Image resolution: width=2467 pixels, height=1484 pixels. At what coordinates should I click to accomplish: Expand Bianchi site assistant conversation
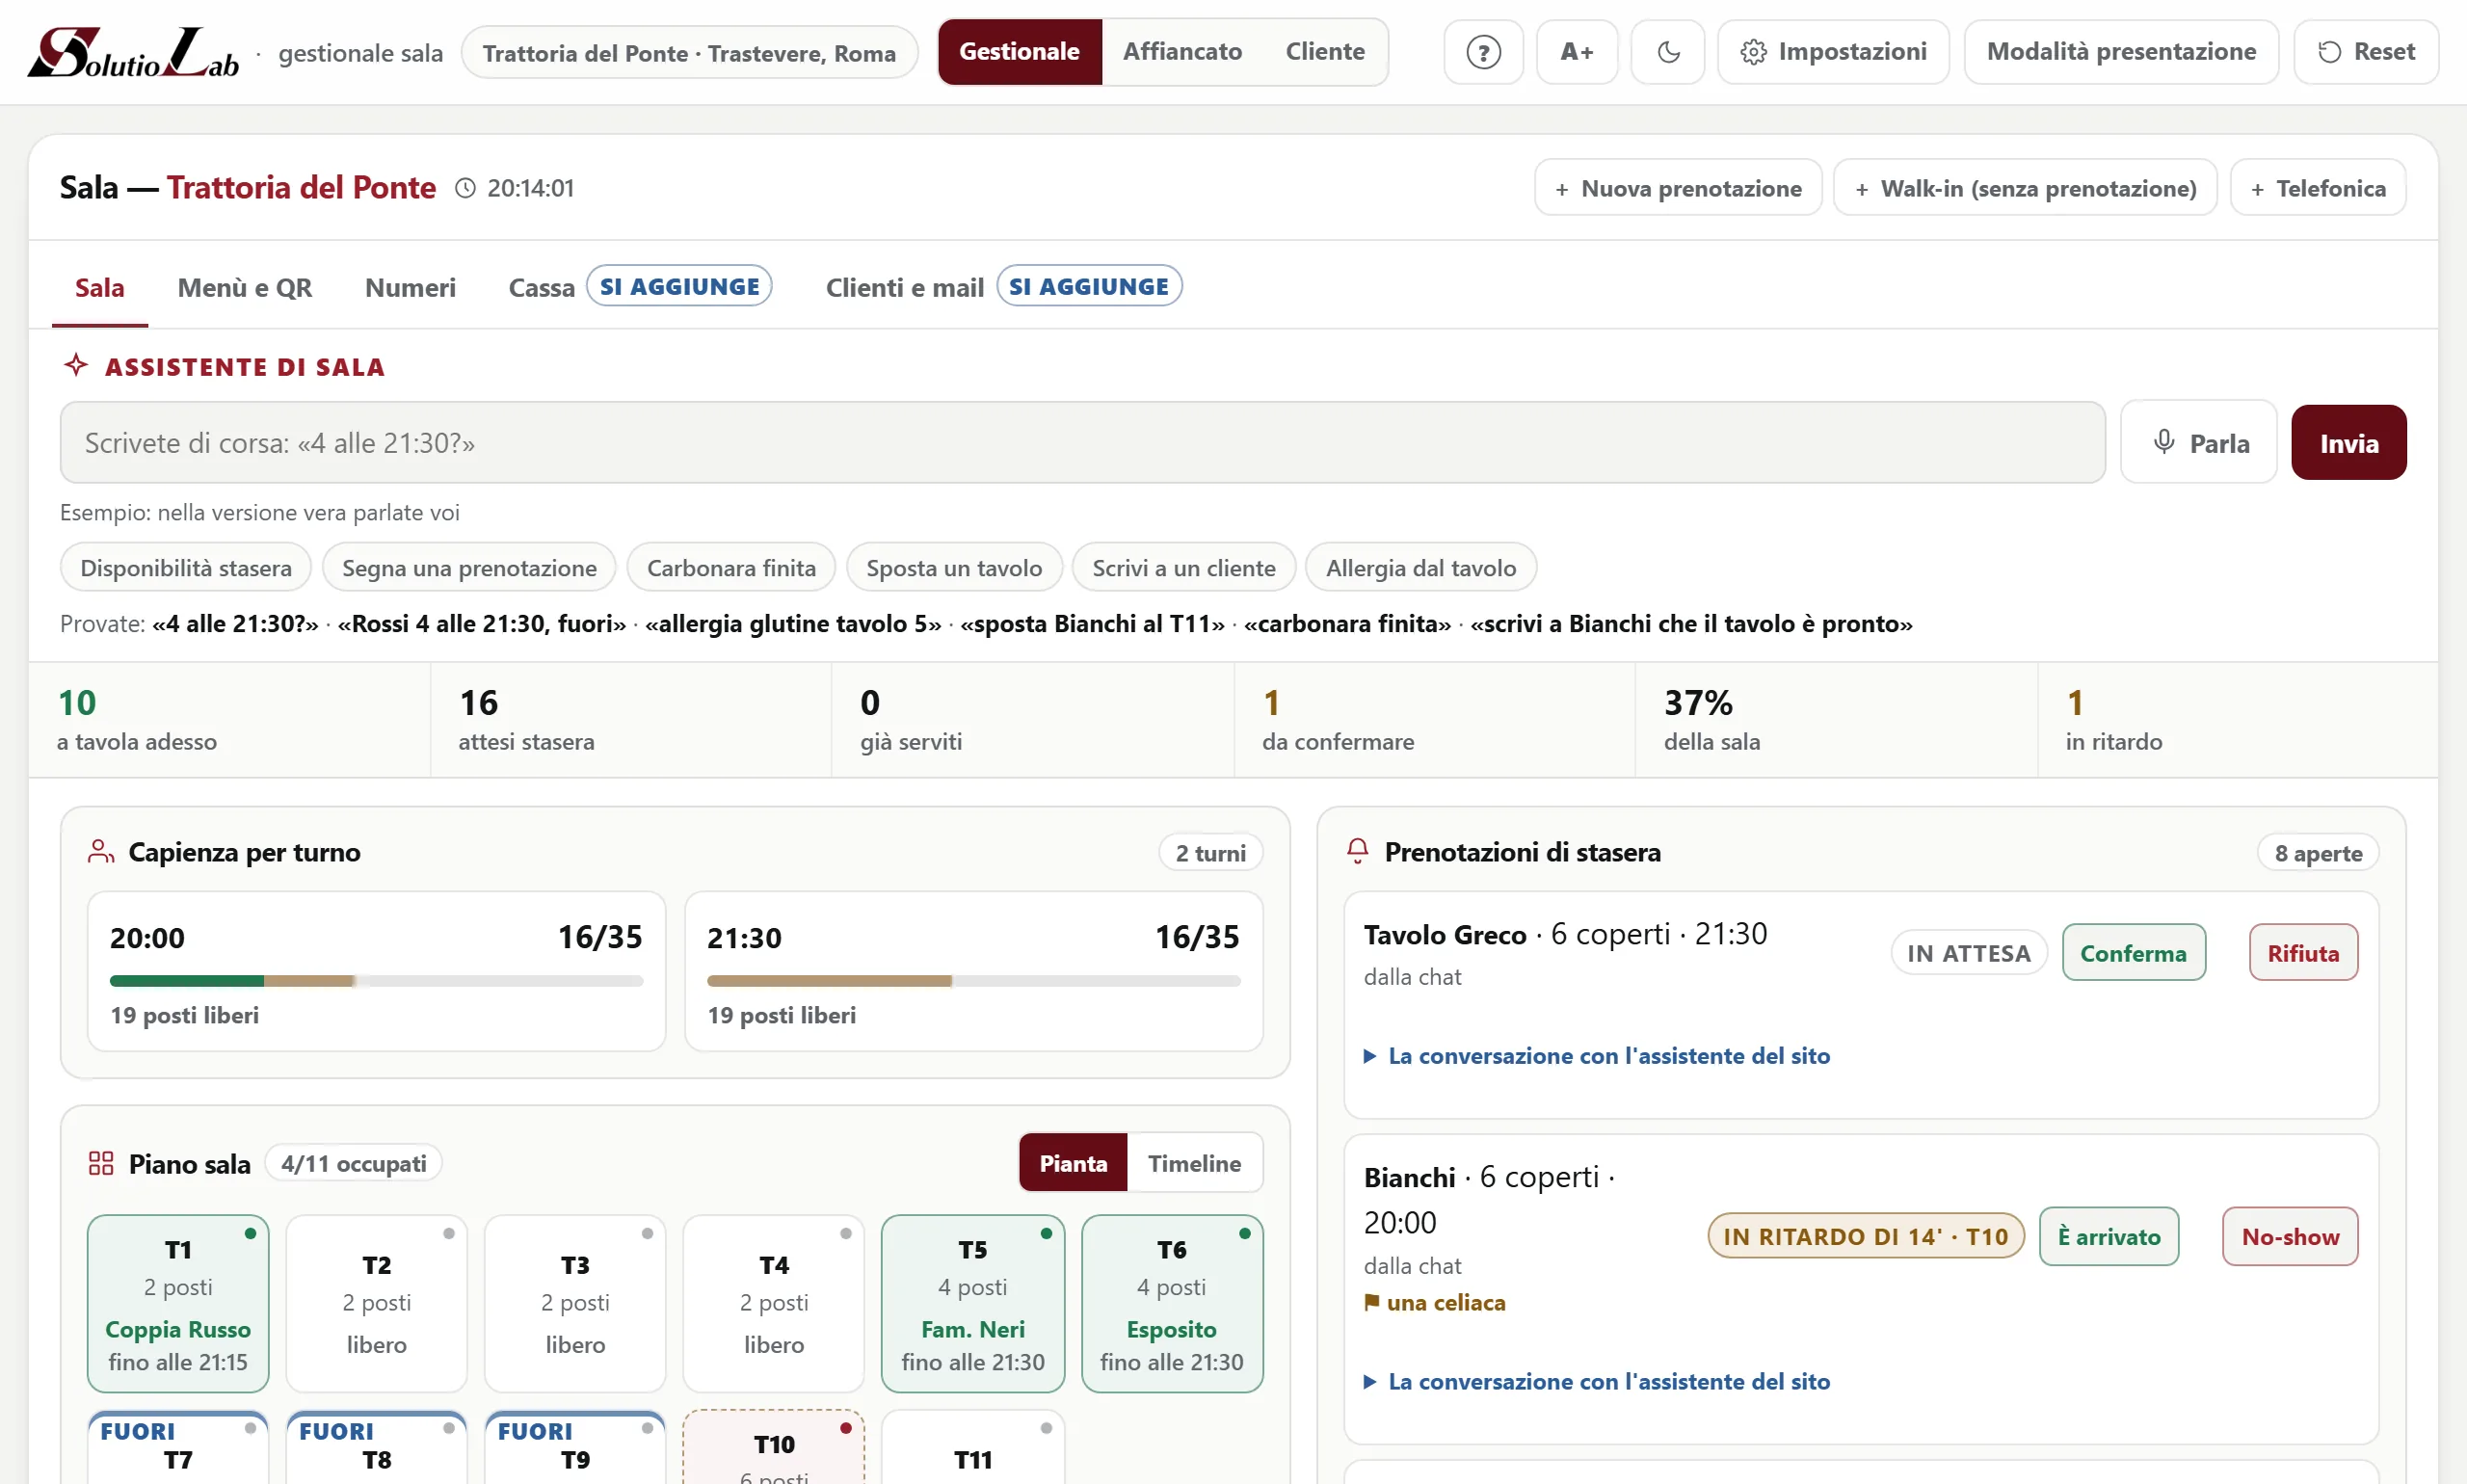1597,1381
